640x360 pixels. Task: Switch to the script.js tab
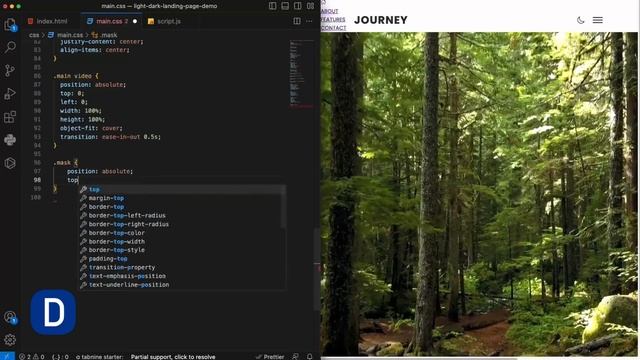(164, 21)
